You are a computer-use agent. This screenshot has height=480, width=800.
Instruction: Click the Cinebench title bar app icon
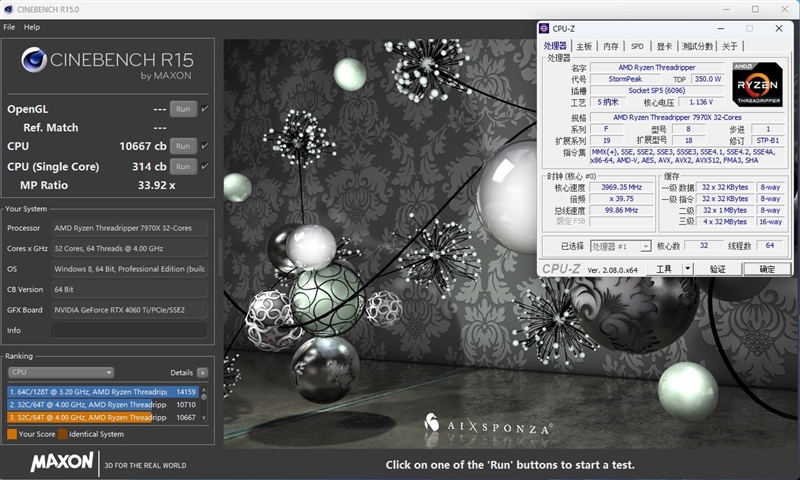(x=8, y=9)
